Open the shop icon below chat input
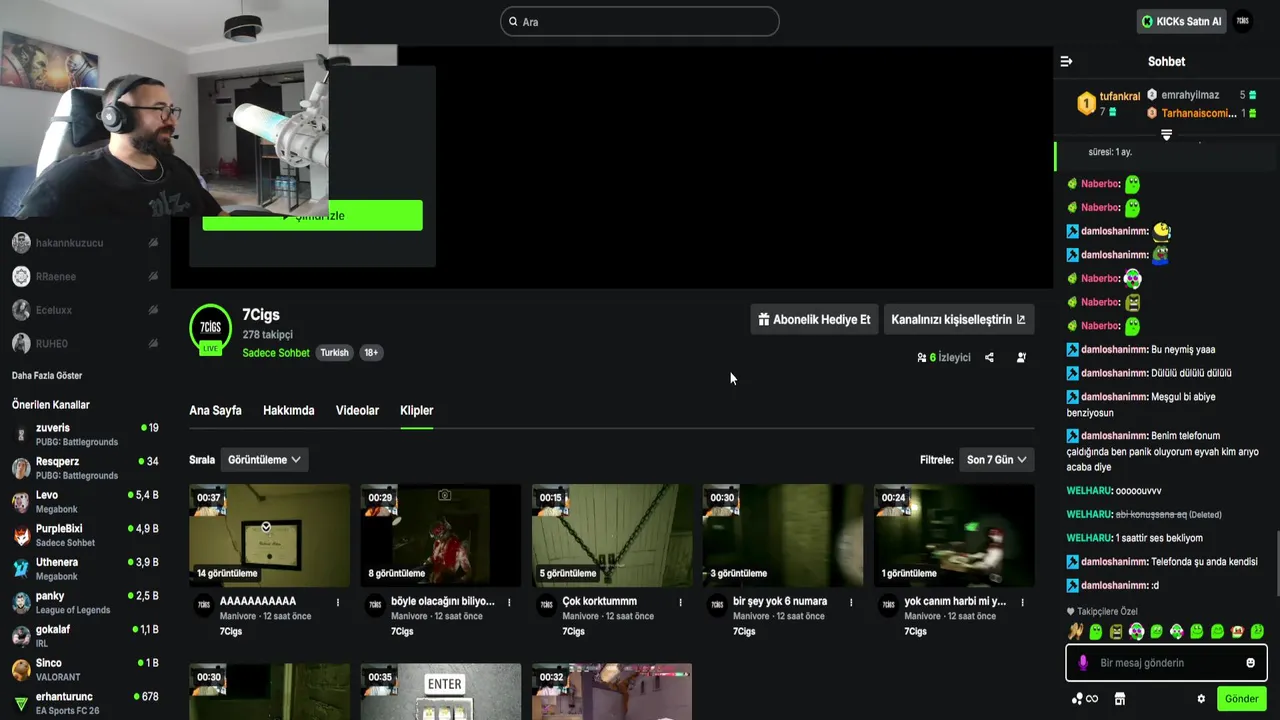The image size is (1280, 720). click(x=1120, y=699)
